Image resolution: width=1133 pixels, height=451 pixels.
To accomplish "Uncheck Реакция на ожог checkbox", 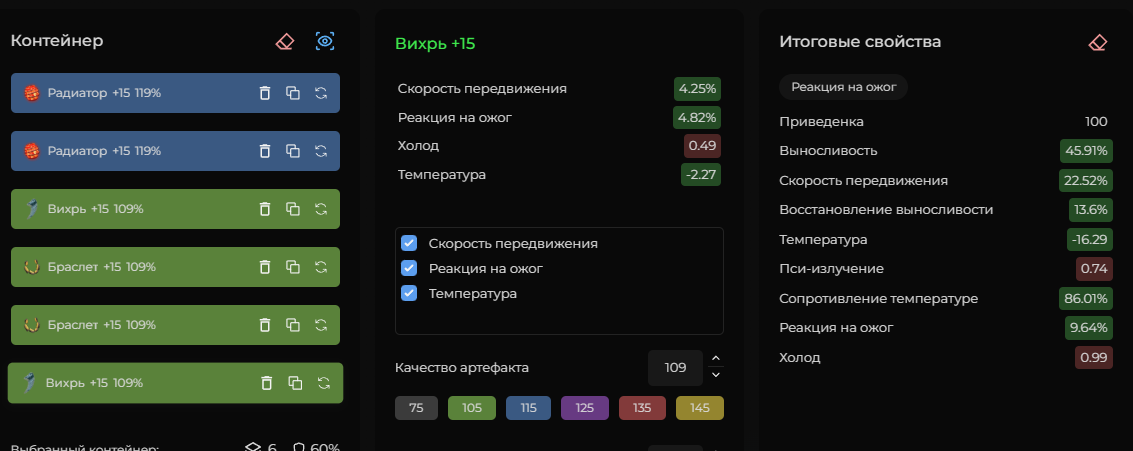I will click(x=408, y=268).
